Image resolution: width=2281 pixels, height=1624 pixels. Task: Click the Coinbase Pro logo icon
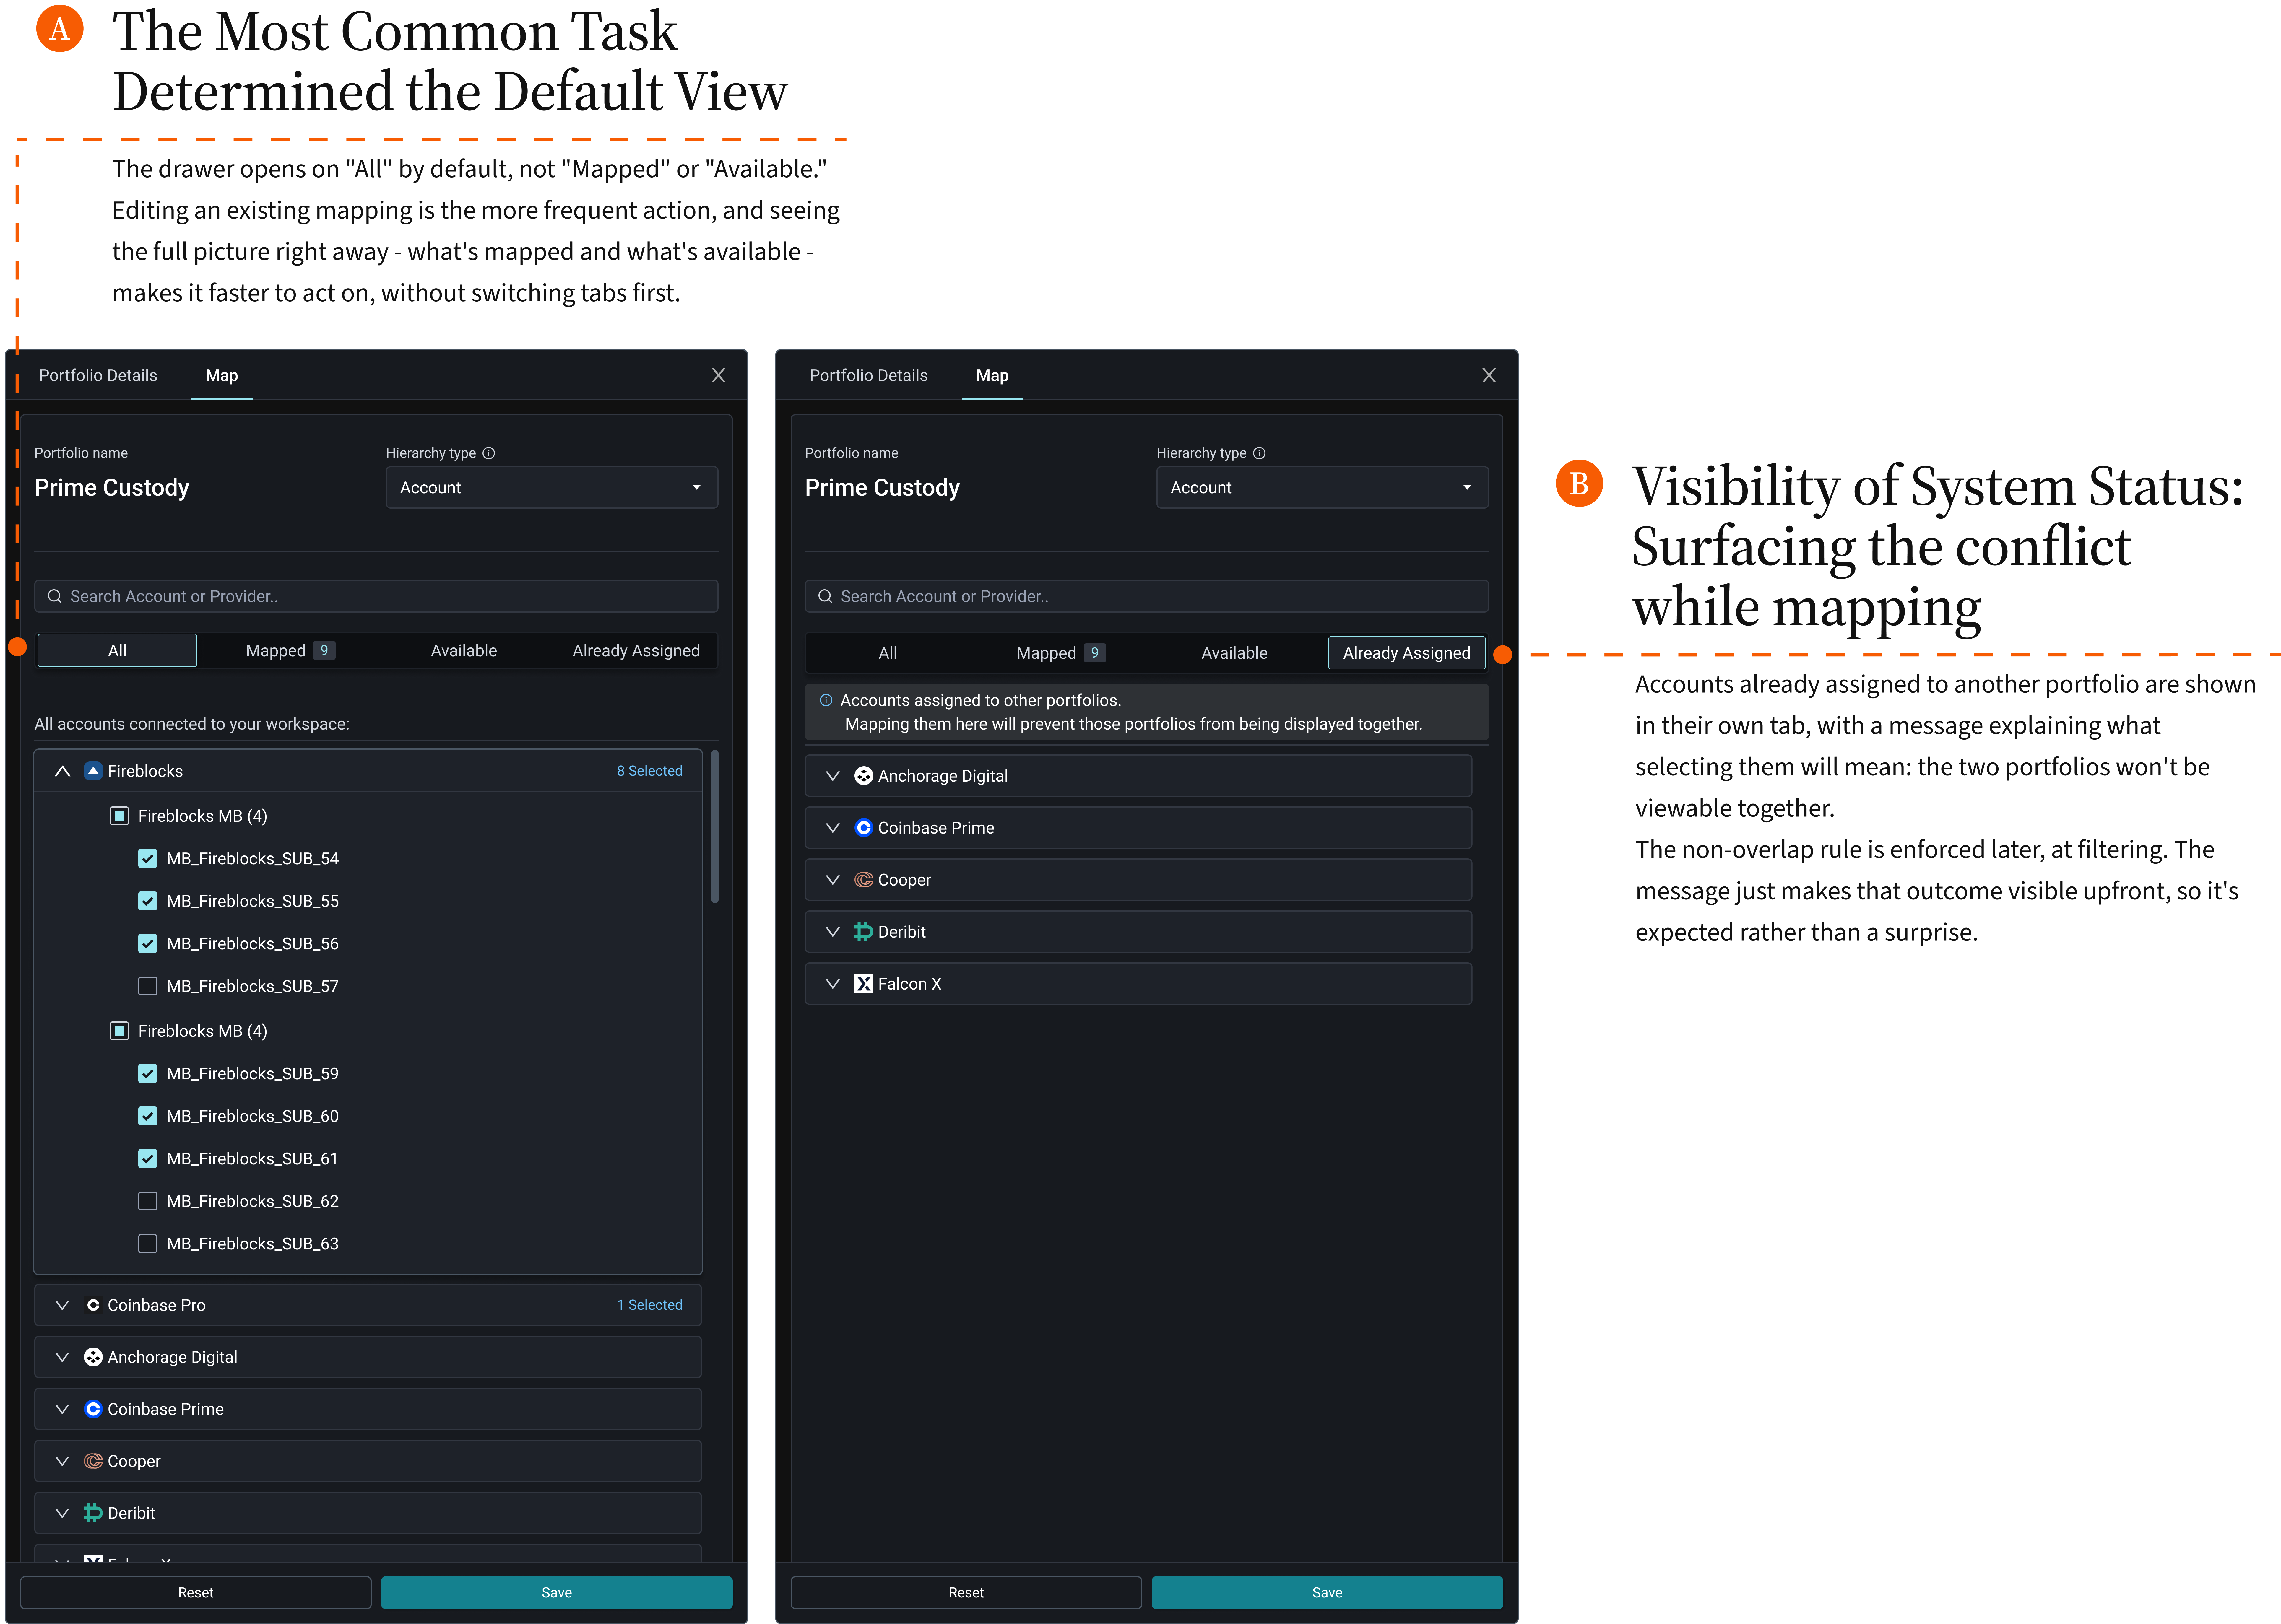[93, 1305]
